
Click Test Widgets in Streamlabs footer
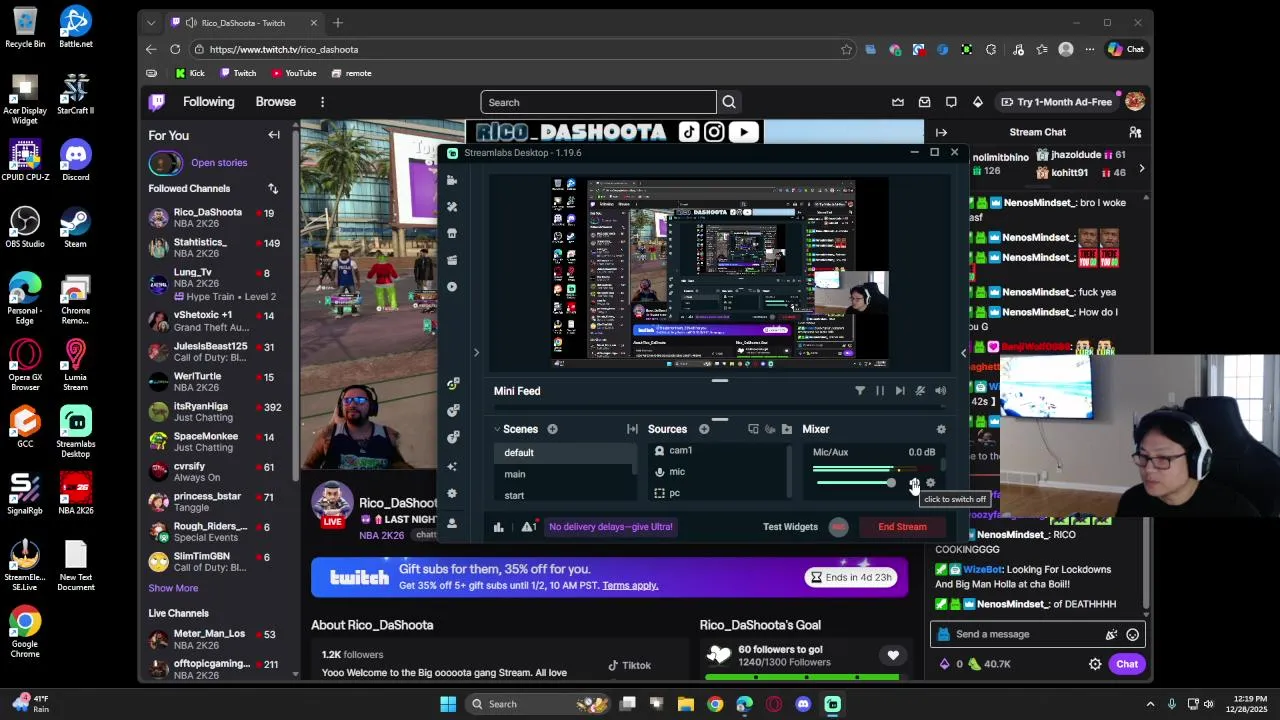click(790, 527)
